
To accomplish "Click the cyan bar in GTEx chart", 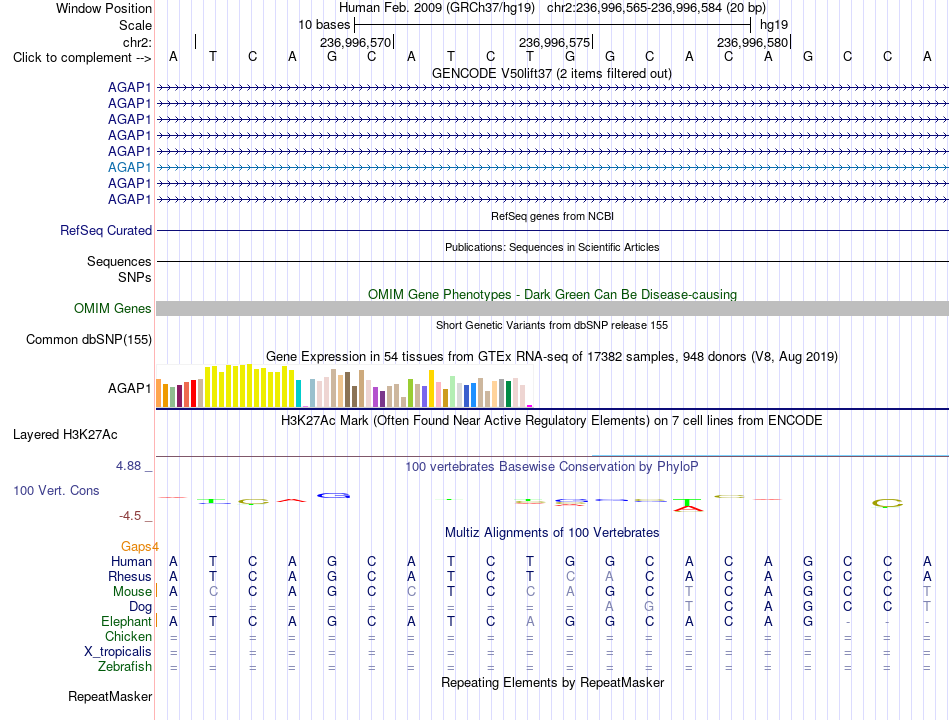I will pyautogui.click(x=298, y=393).
